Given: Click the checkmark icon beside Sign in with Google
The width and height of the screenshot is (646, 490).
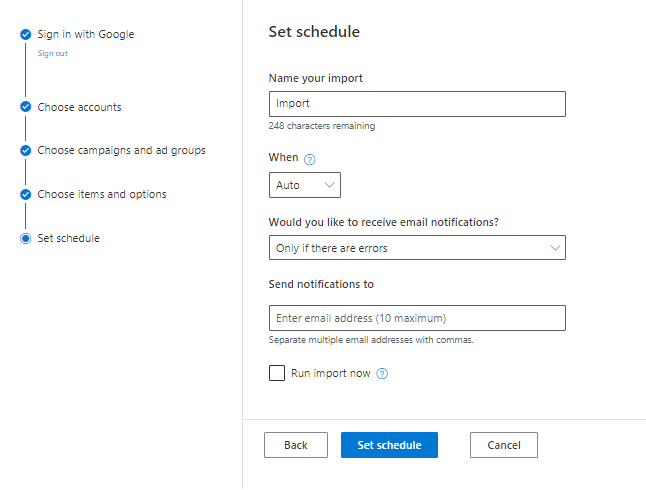Looking at the screenshot, I should click(x=25, y=34).
